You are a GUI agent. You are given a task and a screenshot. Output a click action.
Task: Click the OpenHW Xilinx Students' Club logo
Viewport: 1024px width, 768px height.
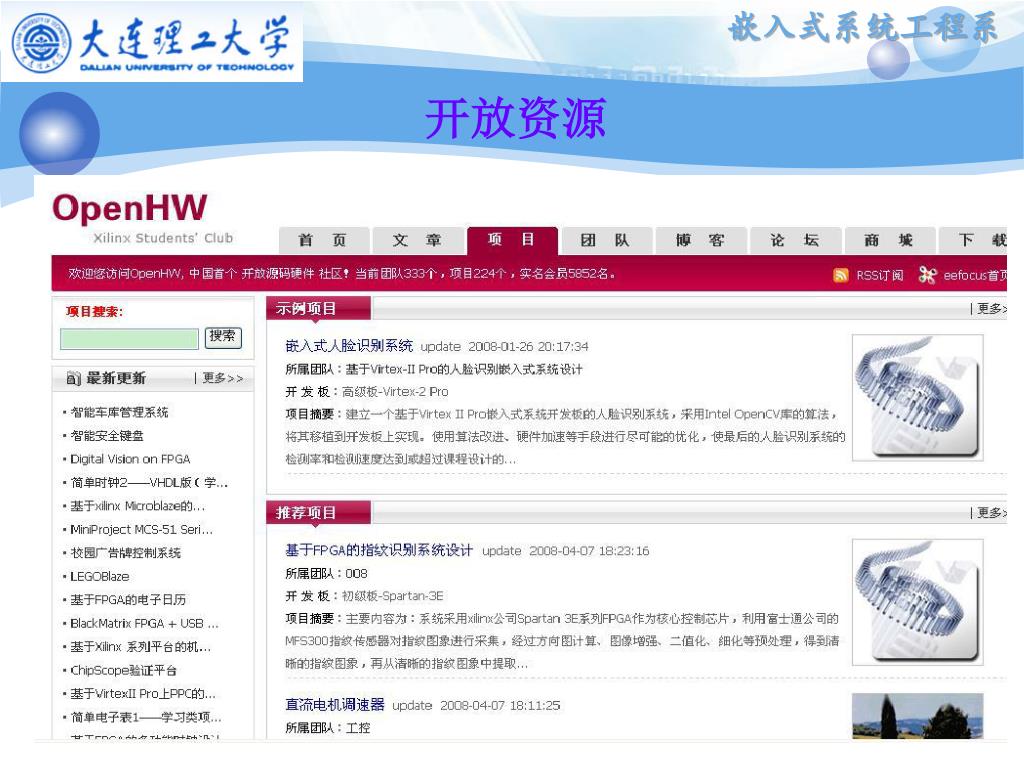click(142, 217)
